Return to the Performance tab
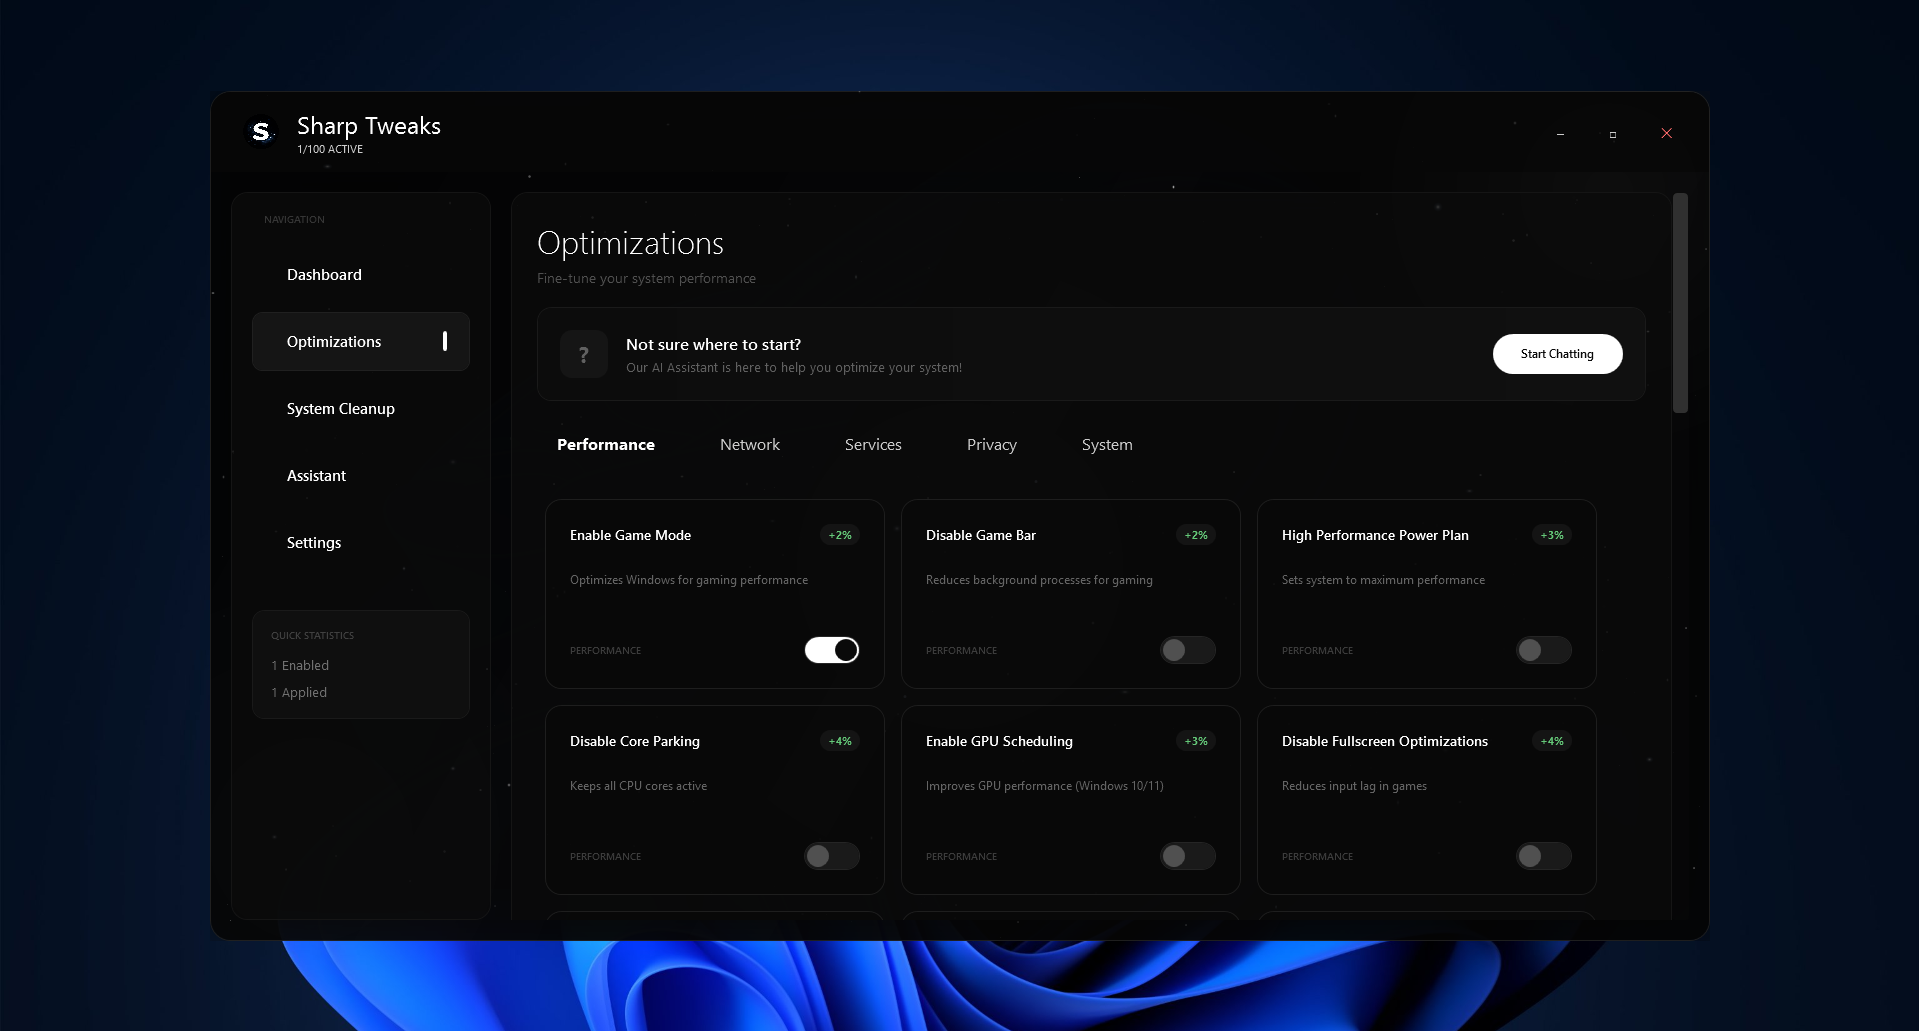1919x1031 pixels. click(605, 444)
